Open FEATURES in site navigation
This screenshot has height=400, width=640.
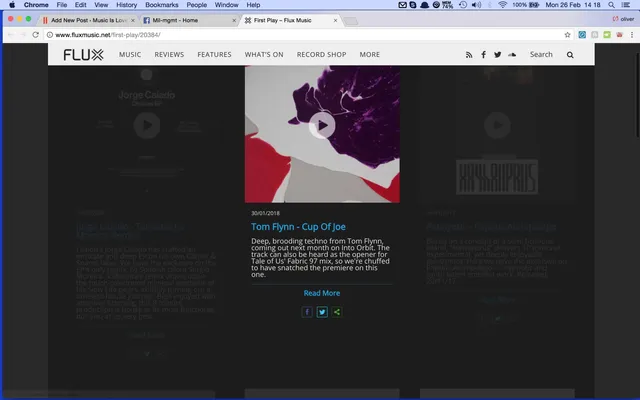click(x=214, y=55)
